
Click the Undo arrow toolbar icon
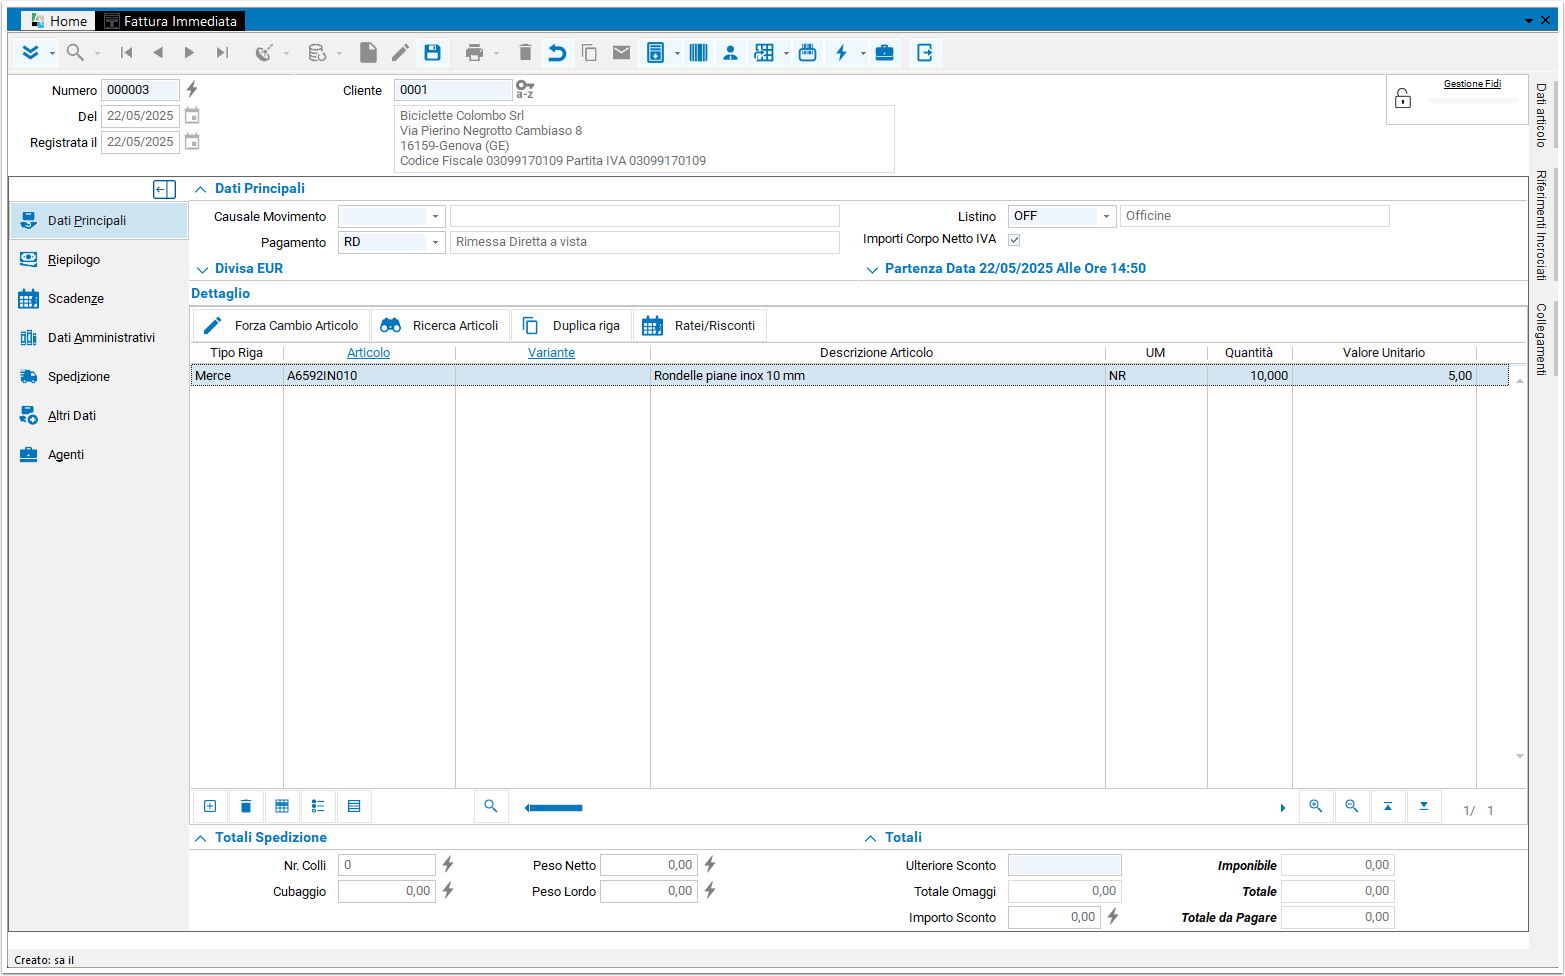[557, 53]
